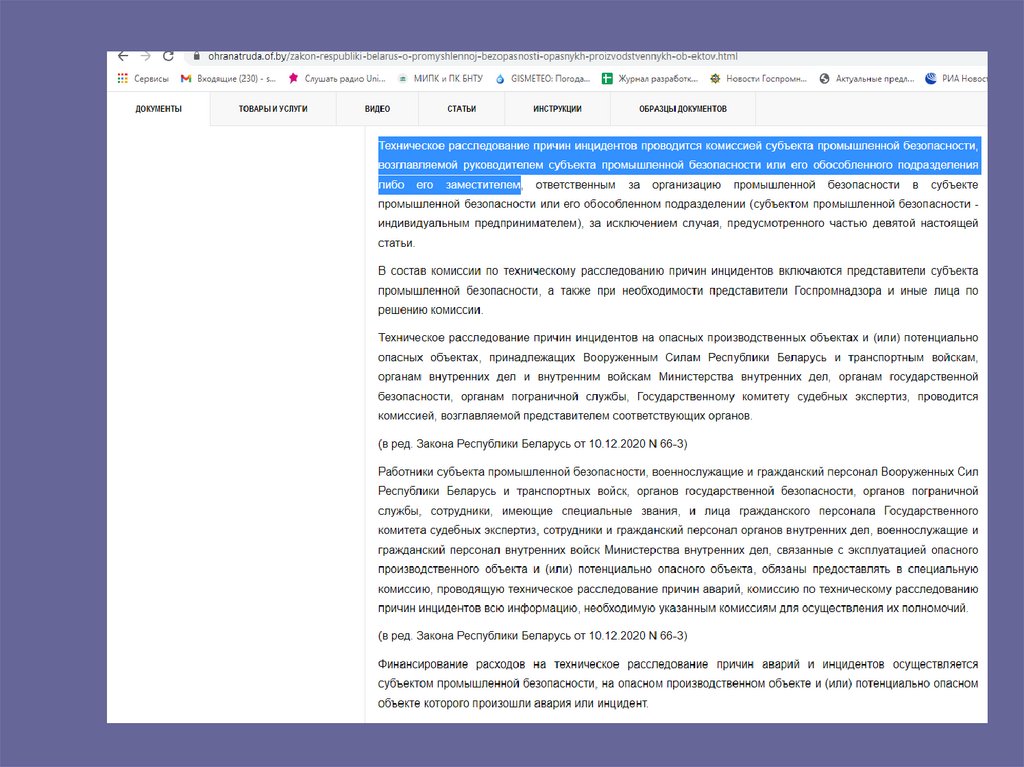Focus the address bar URL ohranatruda.of.by
This screenshot has width=1024, height=767.
click(472, 56)
